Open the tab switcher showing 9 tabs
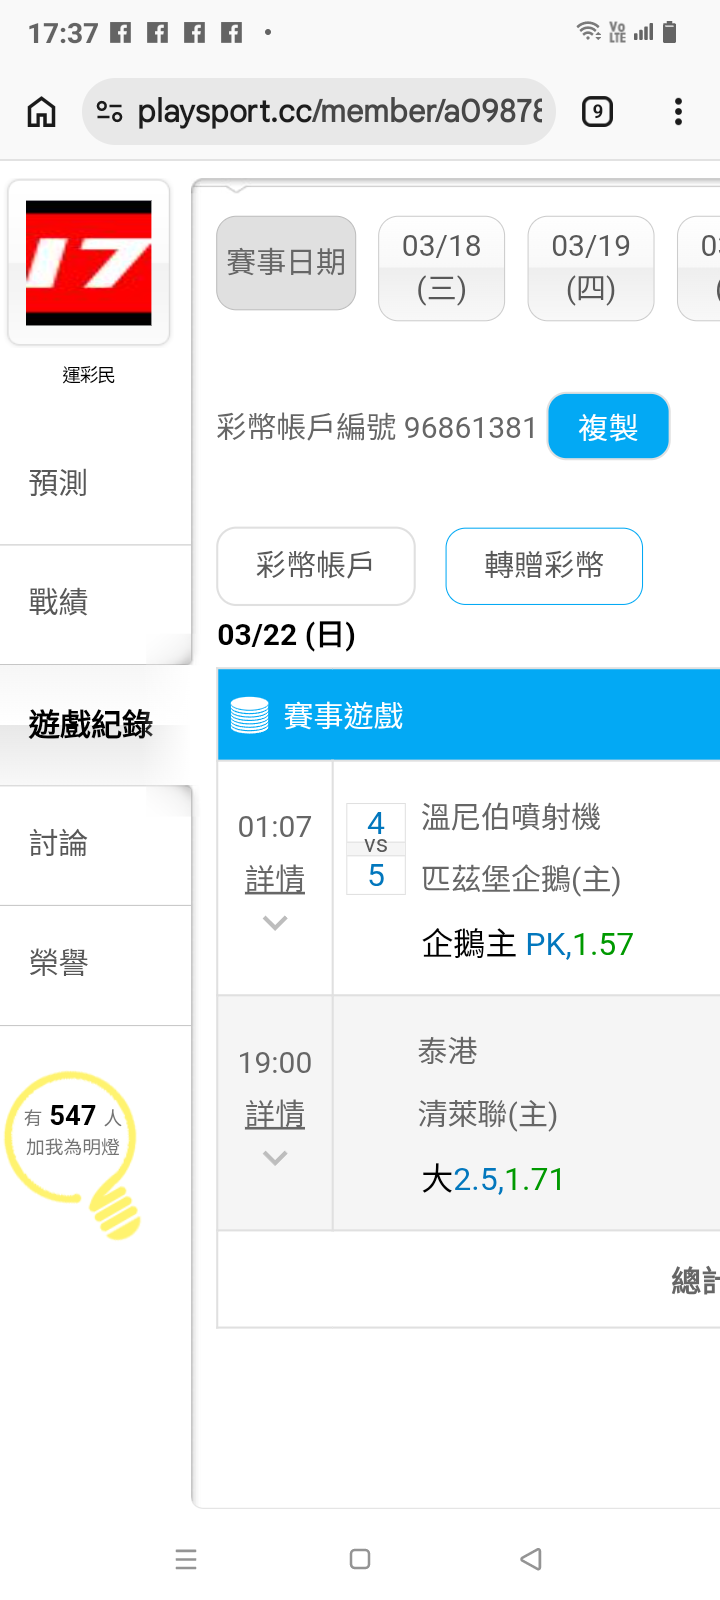The width and height of the screenshot is (720, 1600). pyautogui.click(x=597, y=112)
